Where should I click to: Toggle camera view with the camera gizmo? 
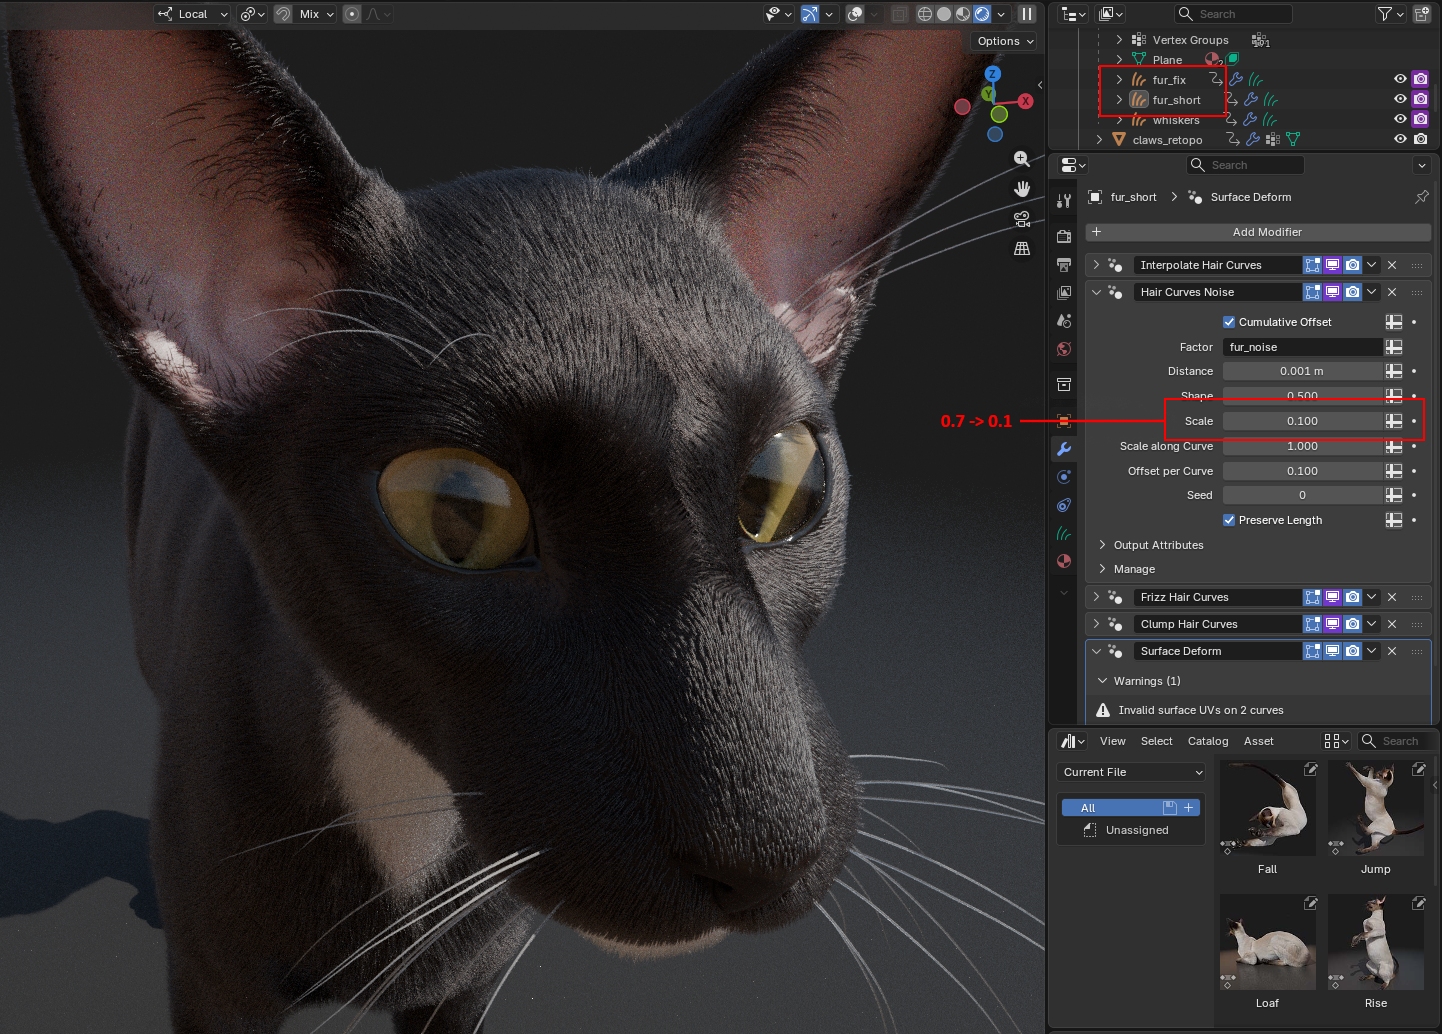[x=1021, y=218]
